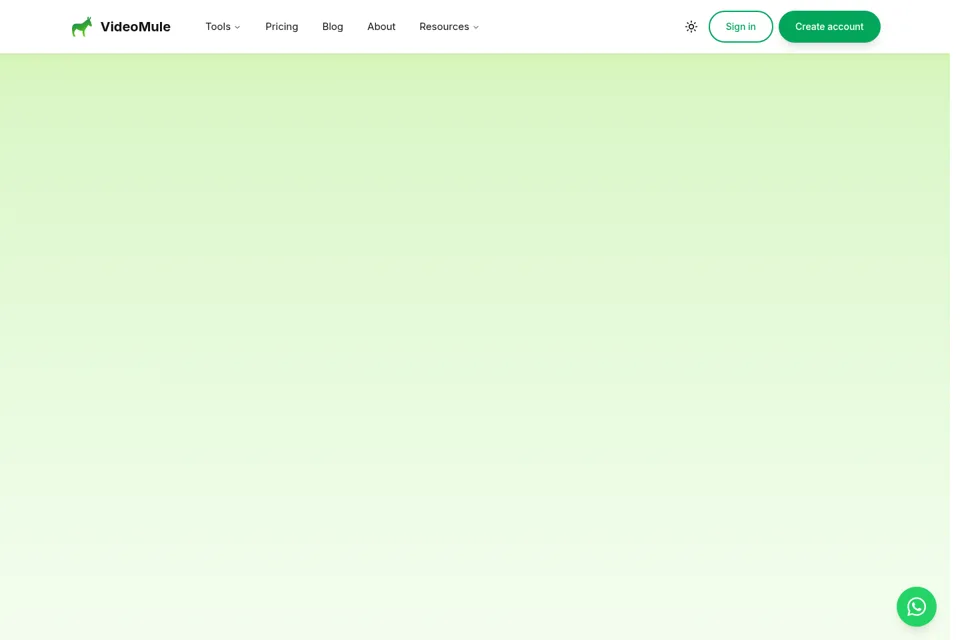Go to VideoMule home via brand name
This screenshot has height=640, width=960.
point(135,27)
